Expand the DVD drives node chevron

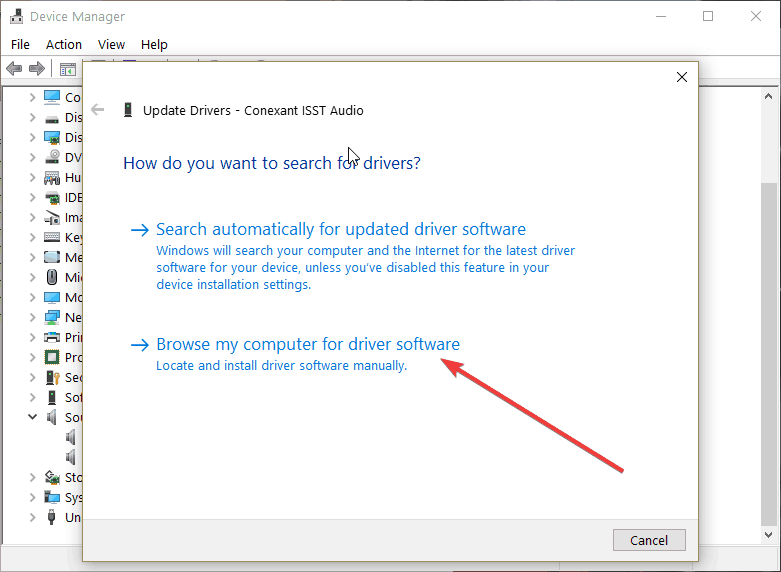point(32,157)
